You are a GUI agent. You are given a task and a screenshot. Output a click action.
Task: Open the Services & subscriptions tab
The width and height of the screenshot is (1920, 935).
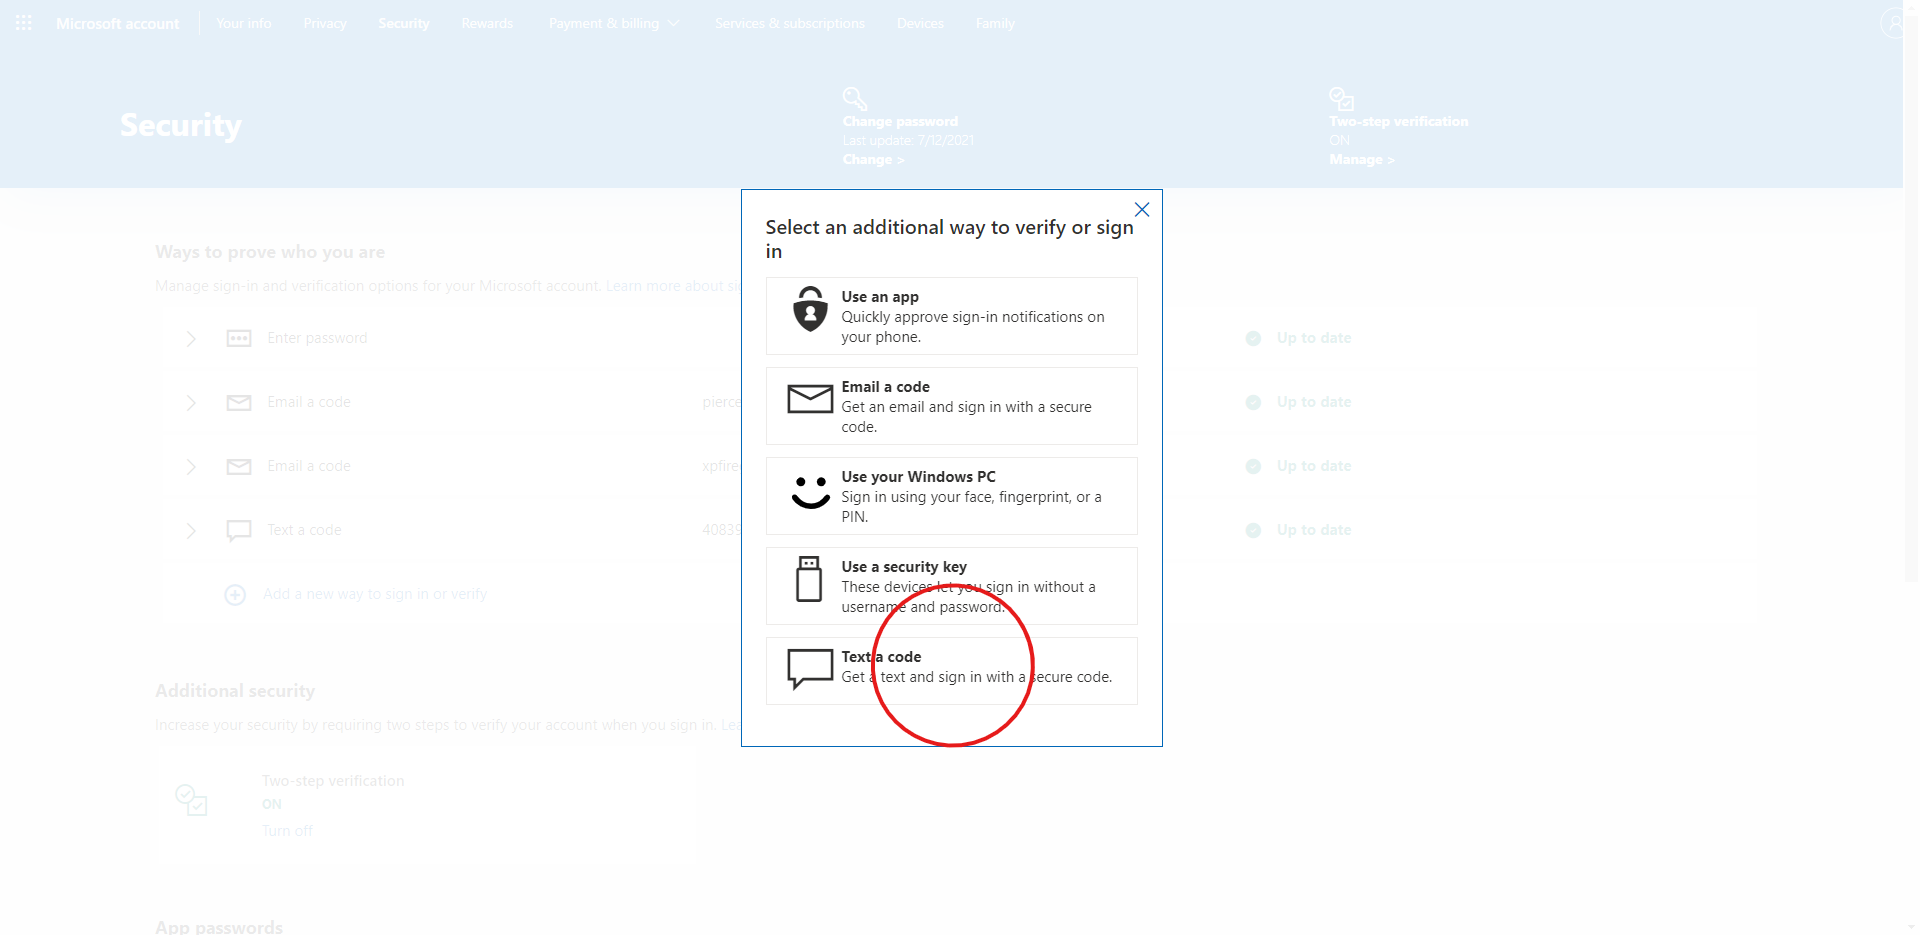pos(790,23)
